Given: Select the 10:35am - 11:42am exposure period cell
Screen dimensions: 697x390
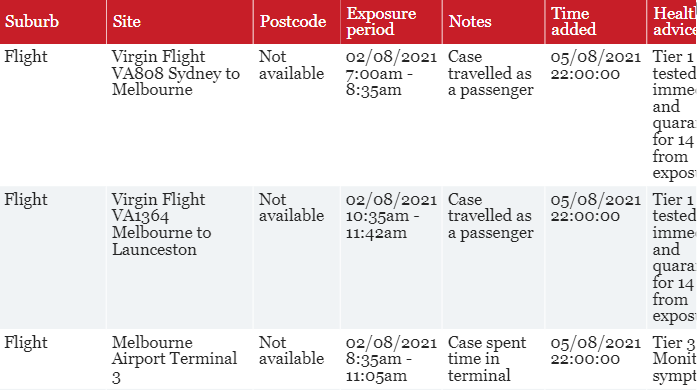Looking at the screenshot, I should (391, 258).
